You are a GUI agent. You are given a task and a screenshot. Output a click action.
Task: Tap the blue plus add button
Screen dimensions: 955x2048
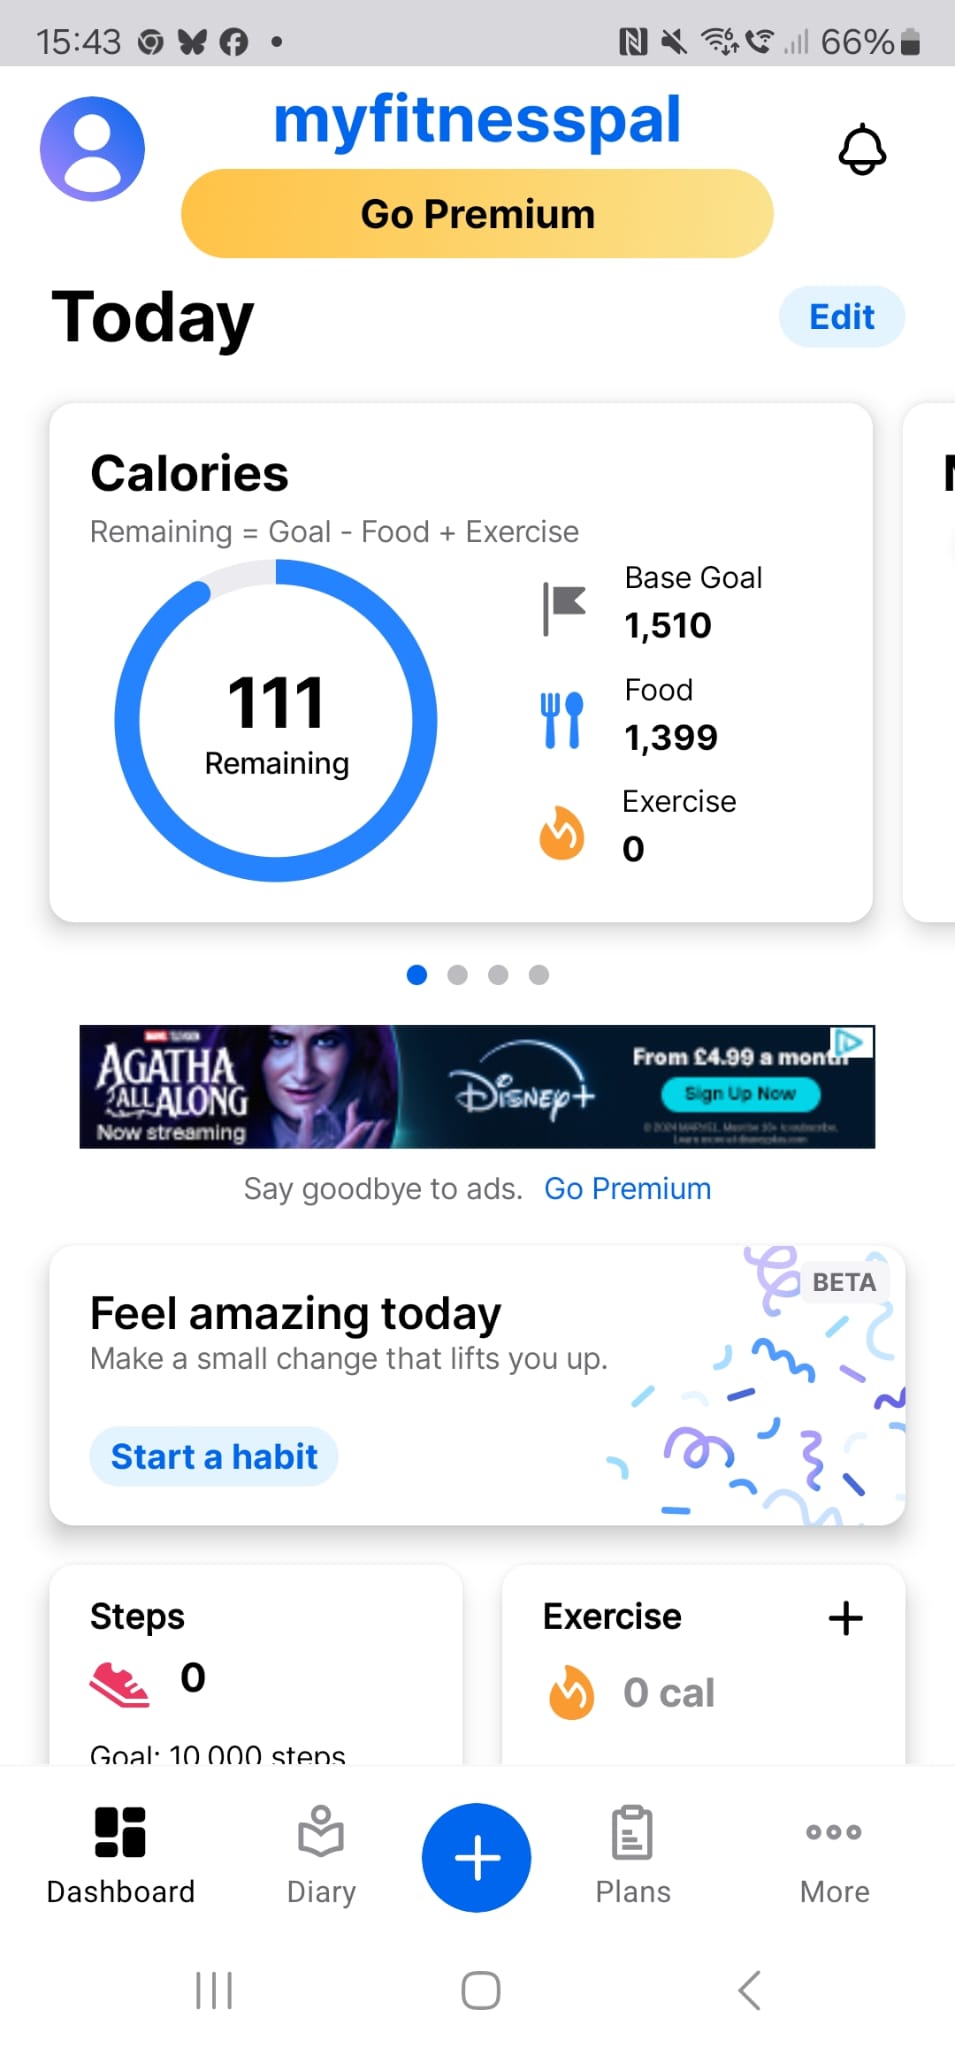477,1857
